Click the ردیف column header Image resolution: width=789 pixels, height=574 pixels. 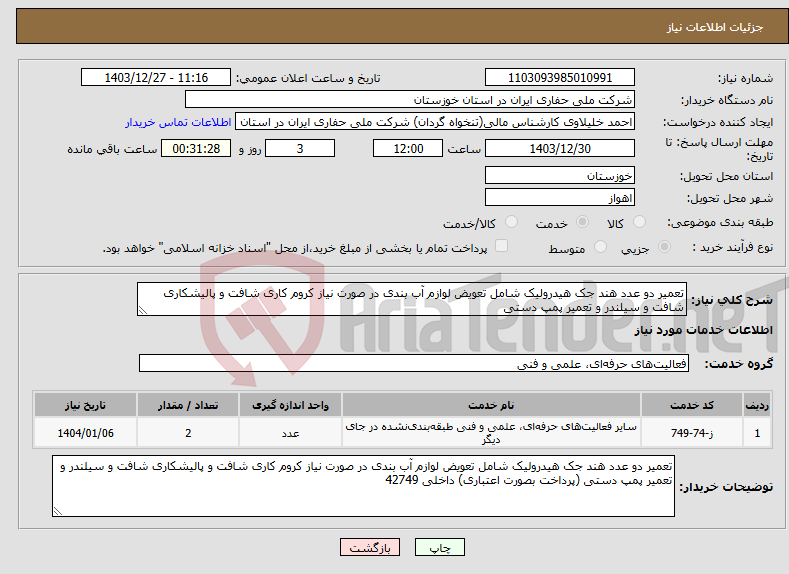(757, 405)
